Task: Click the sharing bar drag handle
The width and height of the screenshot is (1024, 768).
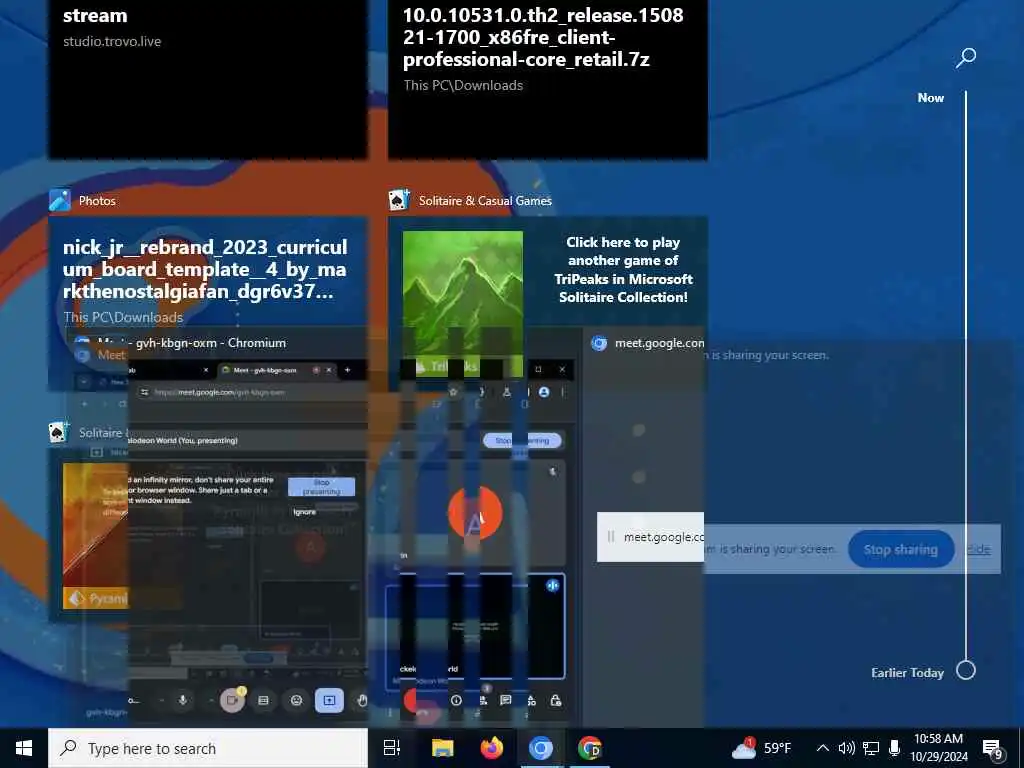Action: pos(611,537)
